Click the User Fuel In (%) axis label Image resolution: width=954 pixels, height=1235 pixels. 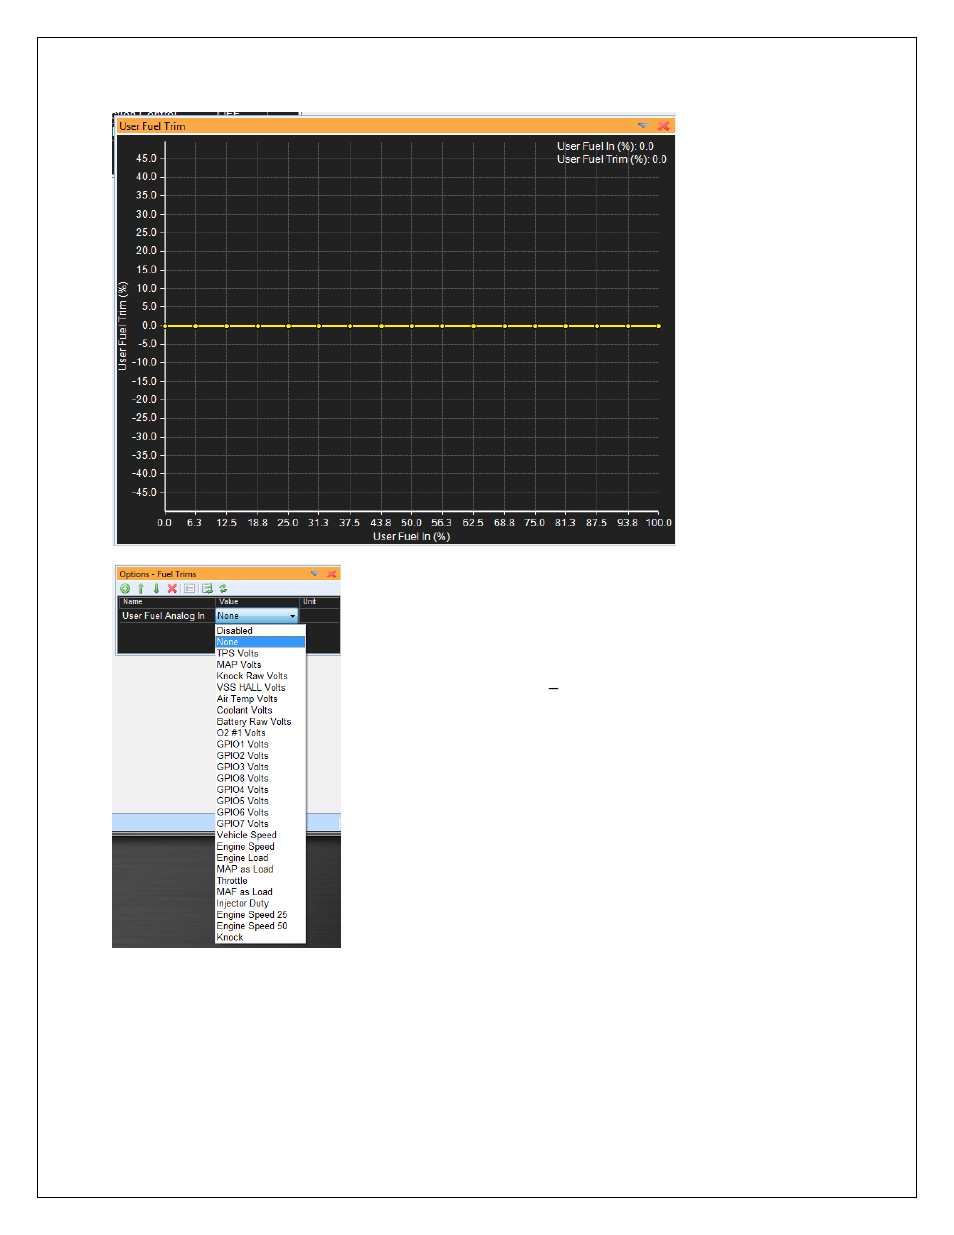click(x=412, y=537)
